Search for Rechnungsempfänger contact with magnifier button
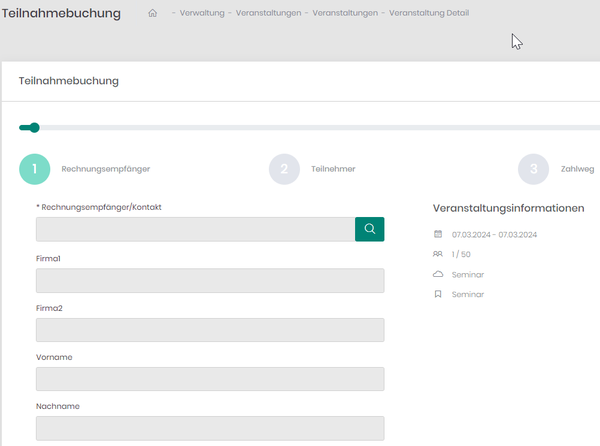The width and height of the screenshot is (600, 446). [369, 229]
